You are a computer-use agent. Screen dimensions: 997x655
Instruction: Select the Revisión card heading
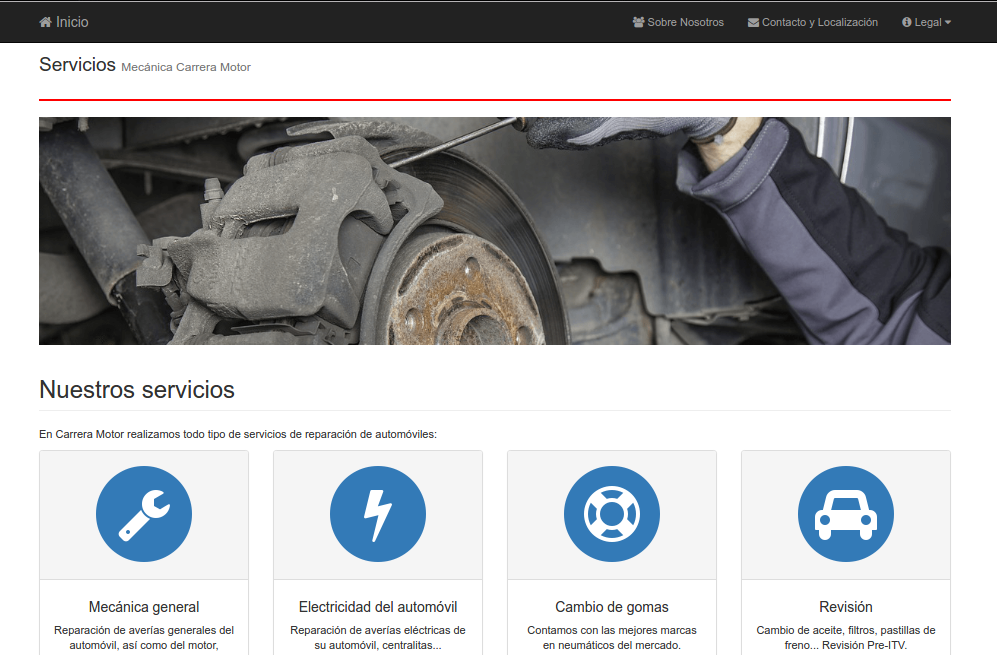point(846,607)
